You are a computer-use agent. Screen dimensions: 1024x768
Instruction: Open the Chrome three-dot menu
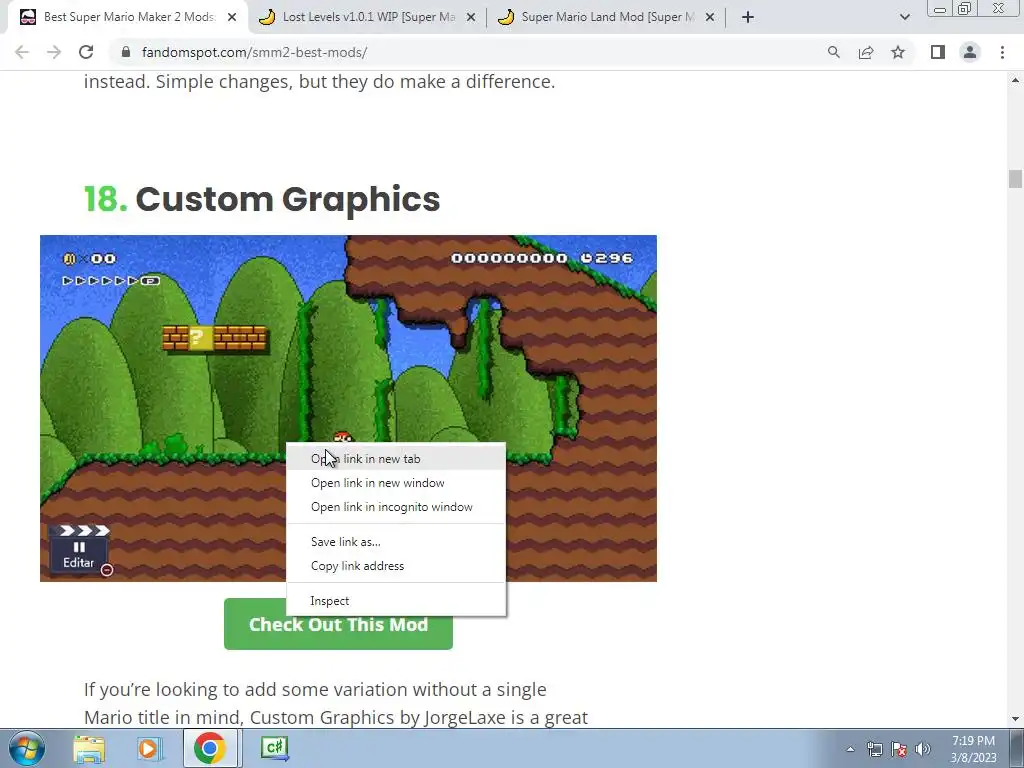[1002, 52]
